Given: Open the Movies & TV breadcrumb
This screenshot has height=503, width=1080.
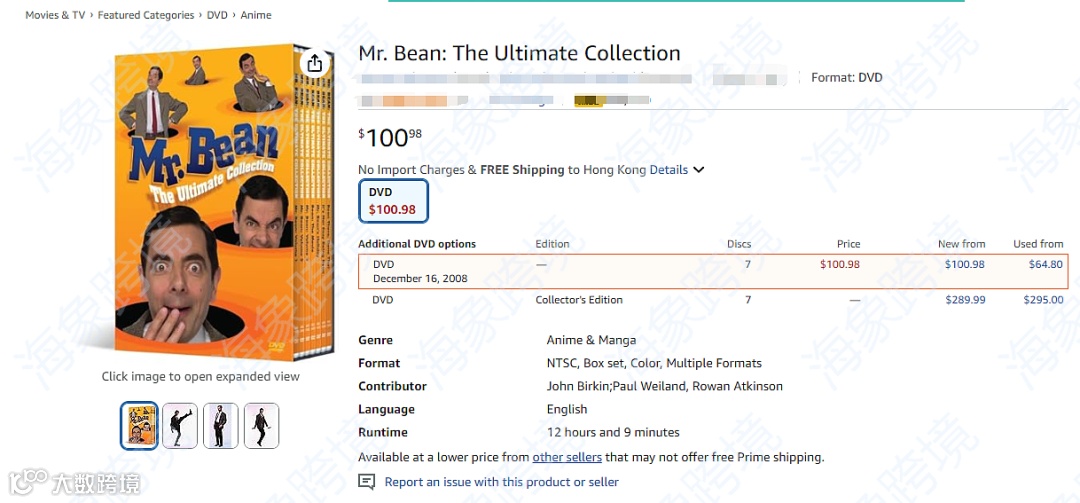Looking at the screenshot, I should (x=55, y=15).
